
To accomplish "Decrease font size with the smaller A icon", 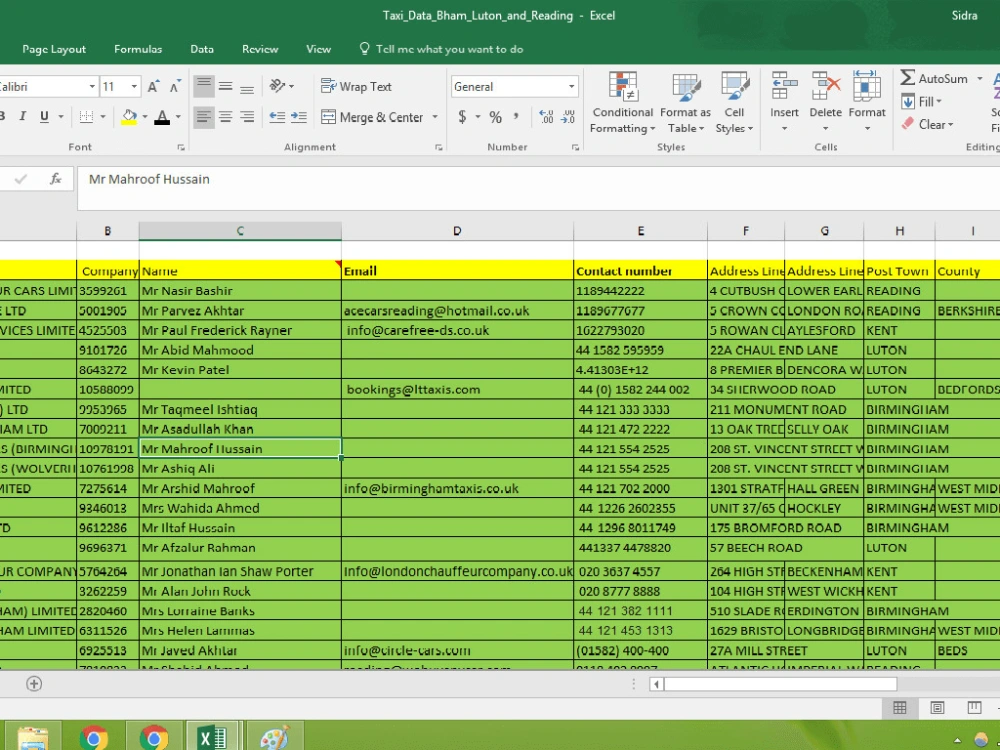I will tap(175, 87).
